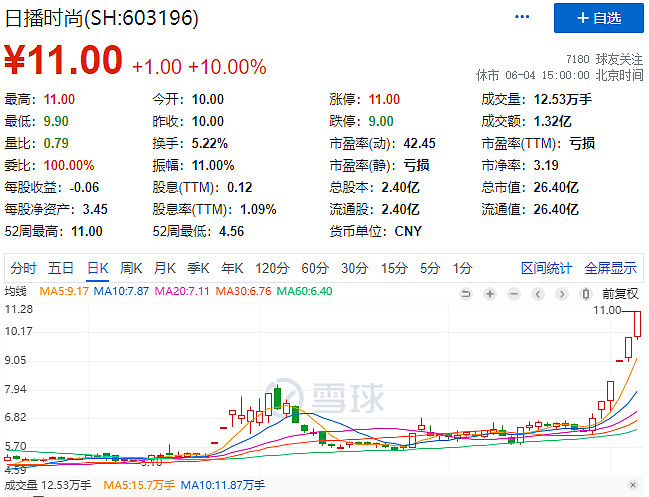The image size is (649, 497).
Task: Click 量比 value 0.79
Action: coord(56,143)
